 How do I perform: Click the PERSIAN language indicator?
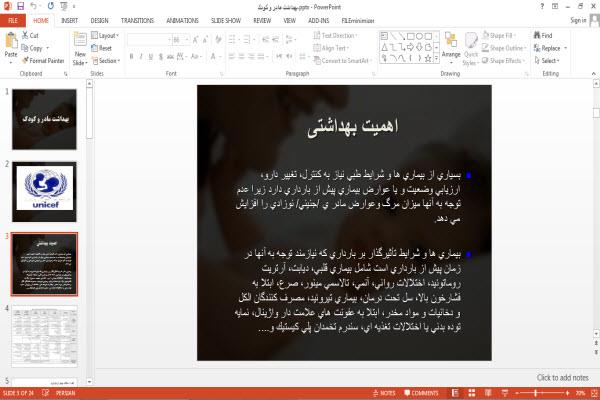pyautogui.click(x=65, y=393)
